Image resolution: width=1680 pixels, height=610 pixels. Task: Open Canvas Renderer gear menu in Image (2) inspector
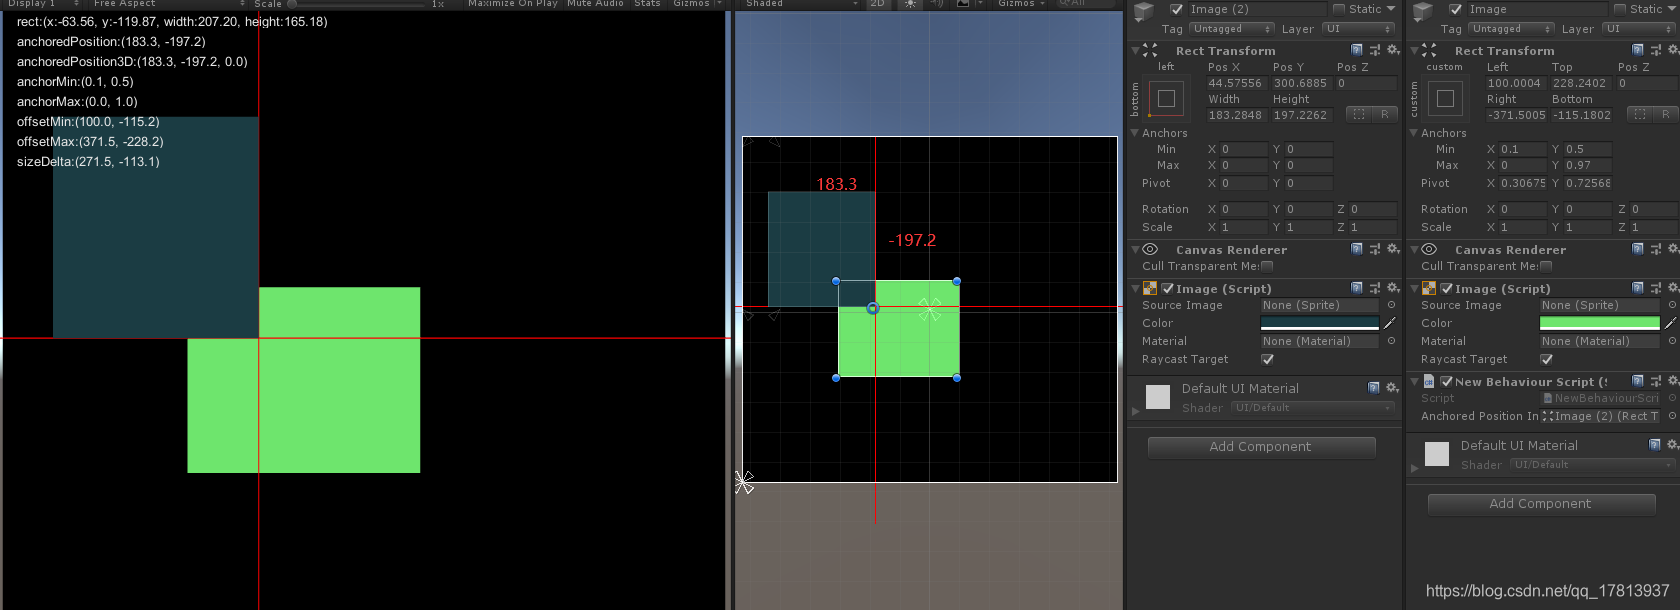pos(1393,249)
